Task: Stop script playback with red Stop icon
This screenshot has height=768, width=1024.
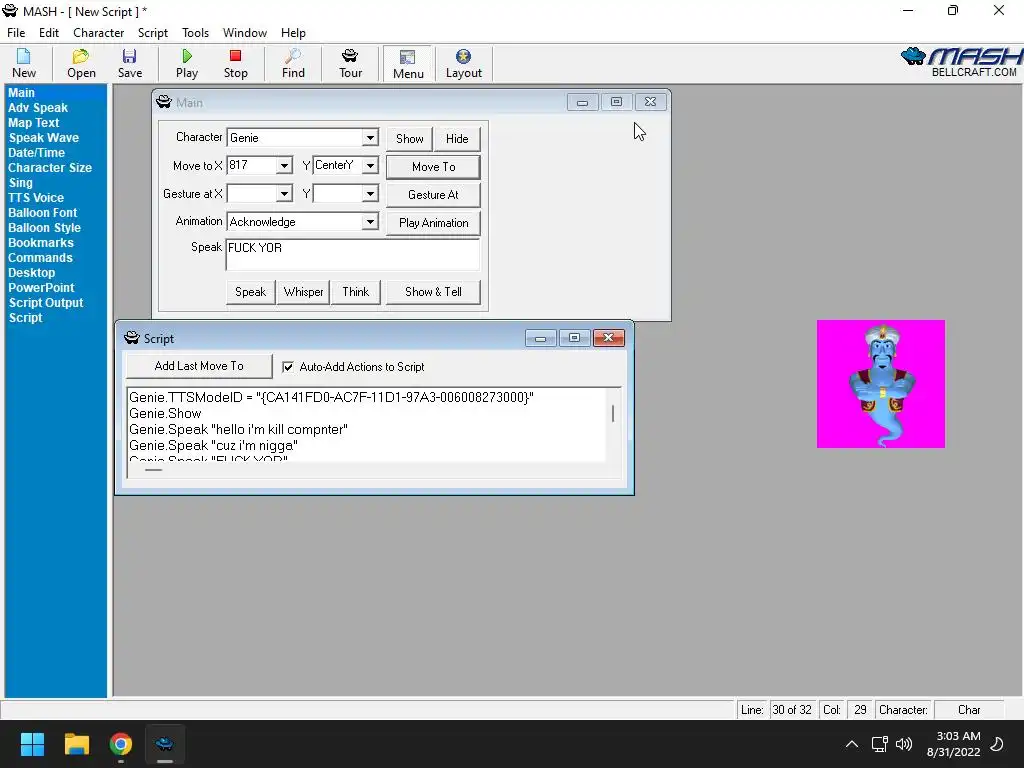Action: coord(235,63)
